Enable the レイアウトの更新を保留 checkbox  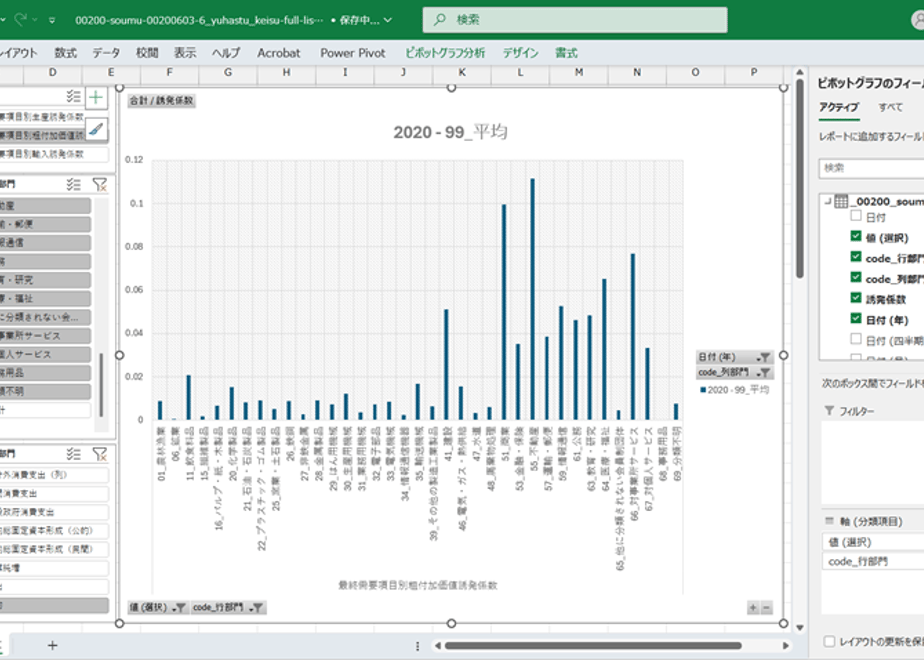829,641
